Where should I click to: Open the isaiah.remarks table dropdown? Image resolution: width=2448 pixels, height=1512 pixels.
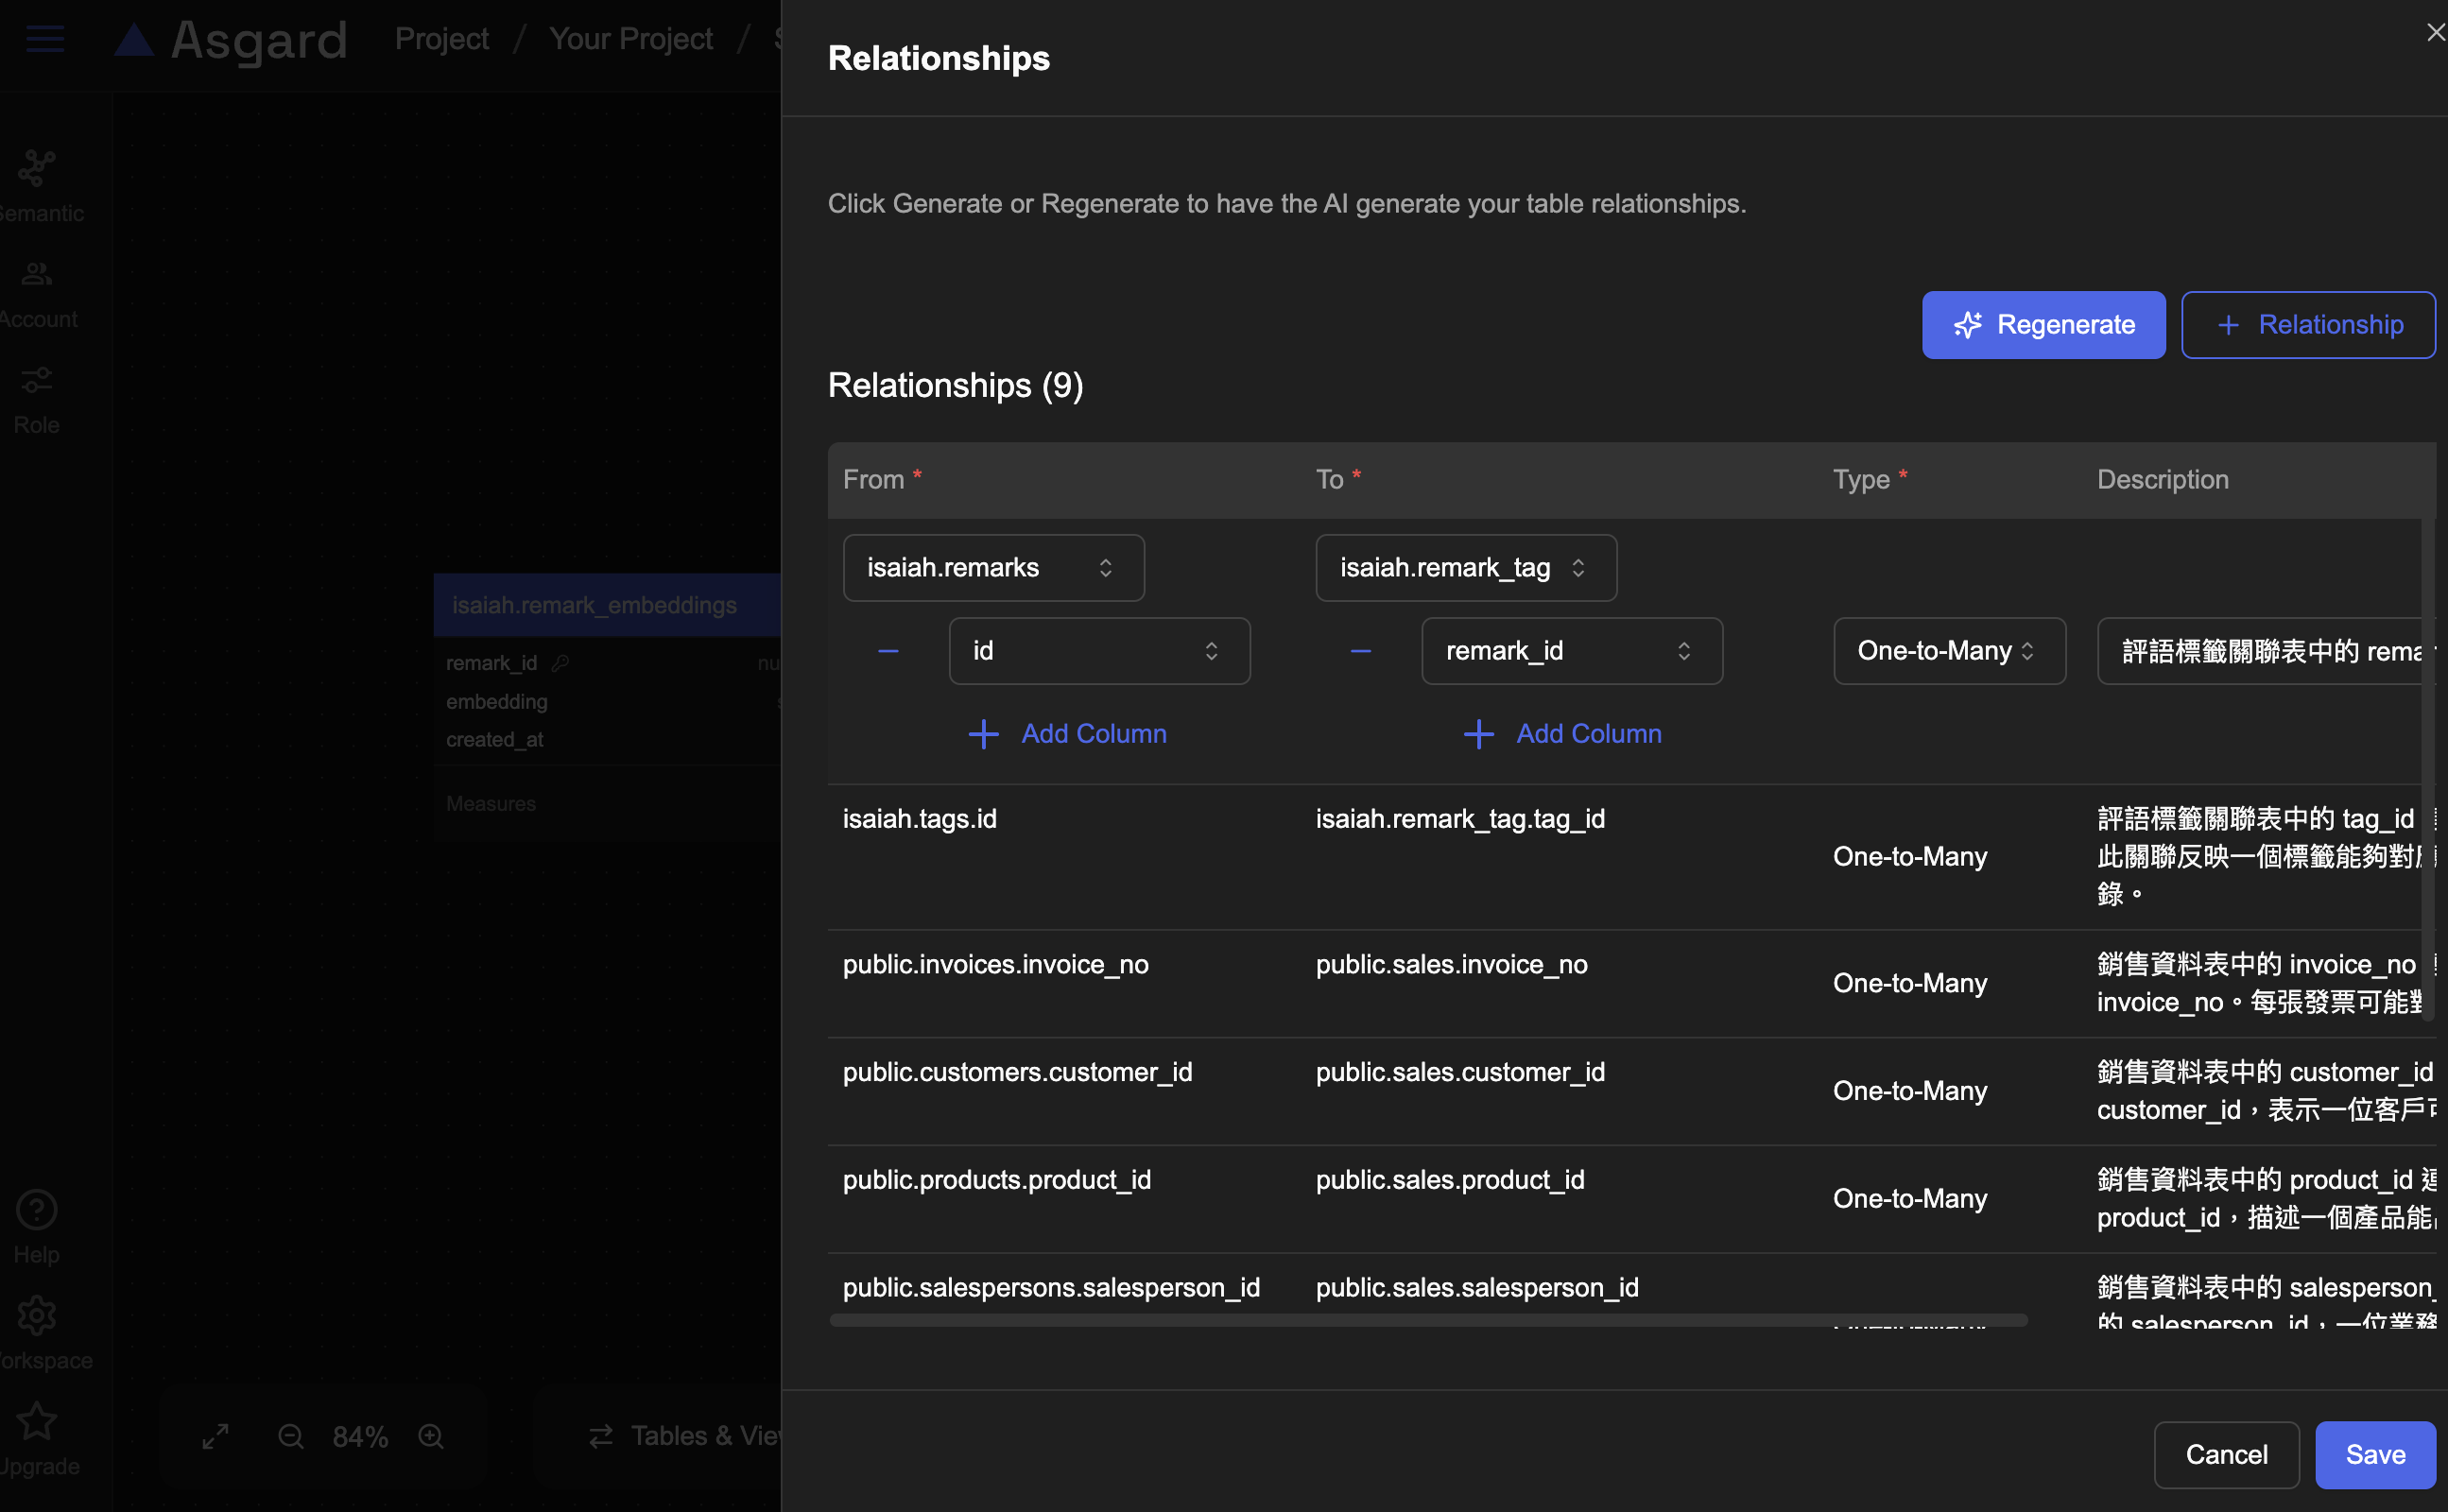[993, 568]
